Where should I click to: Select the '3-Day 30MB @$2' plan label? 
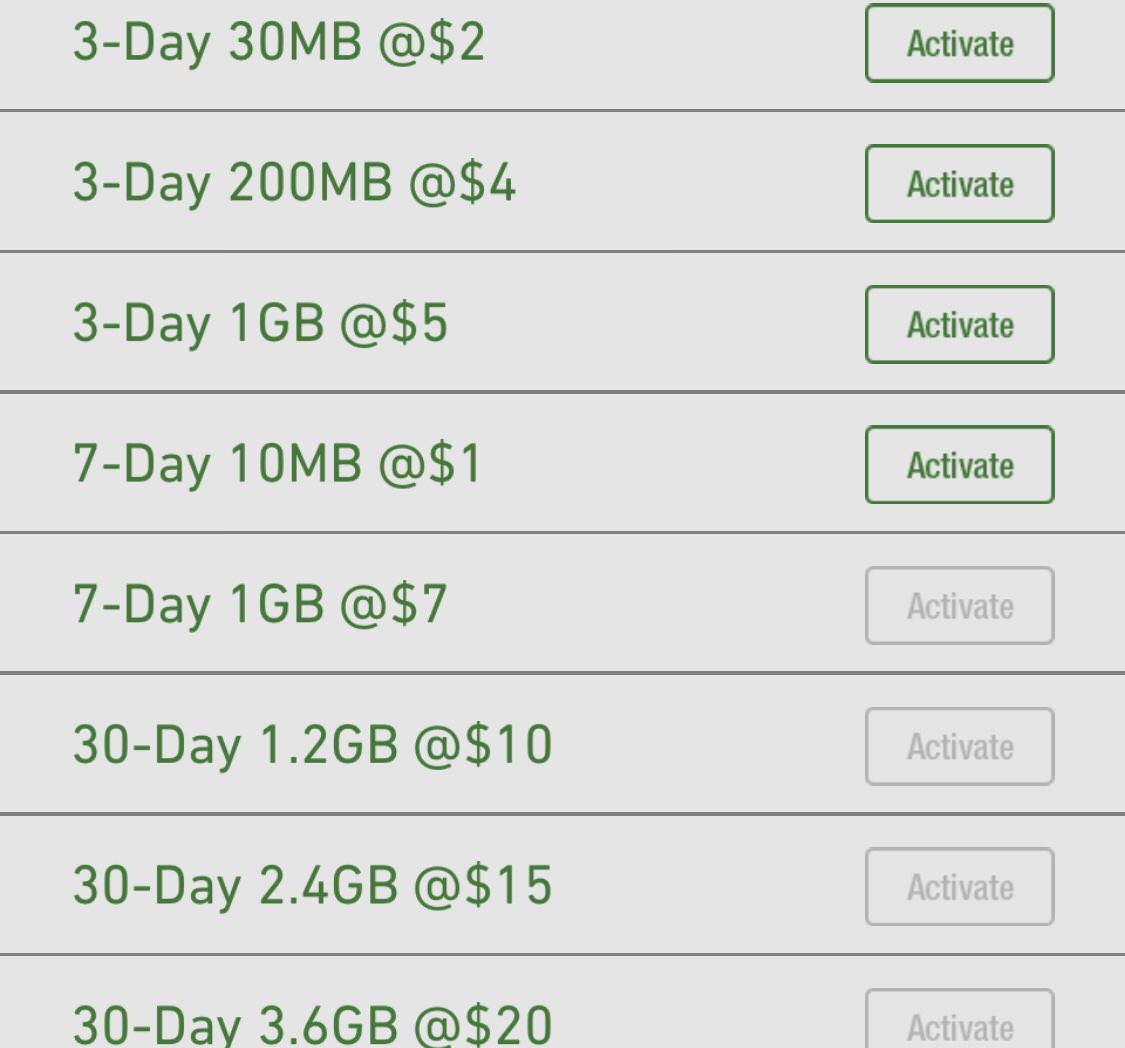pos(278,44)
